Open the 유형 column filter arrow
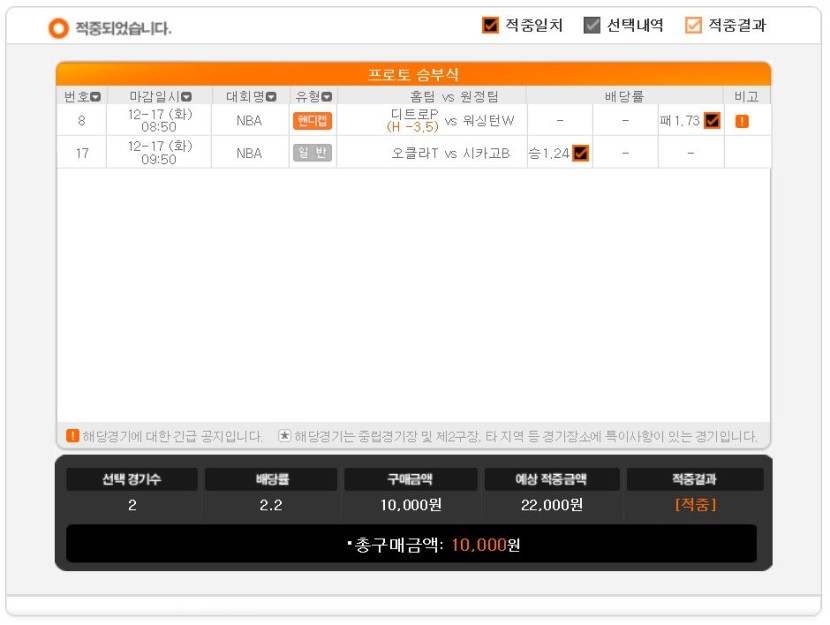The image size is (830, 625). [x=327, y=97]
